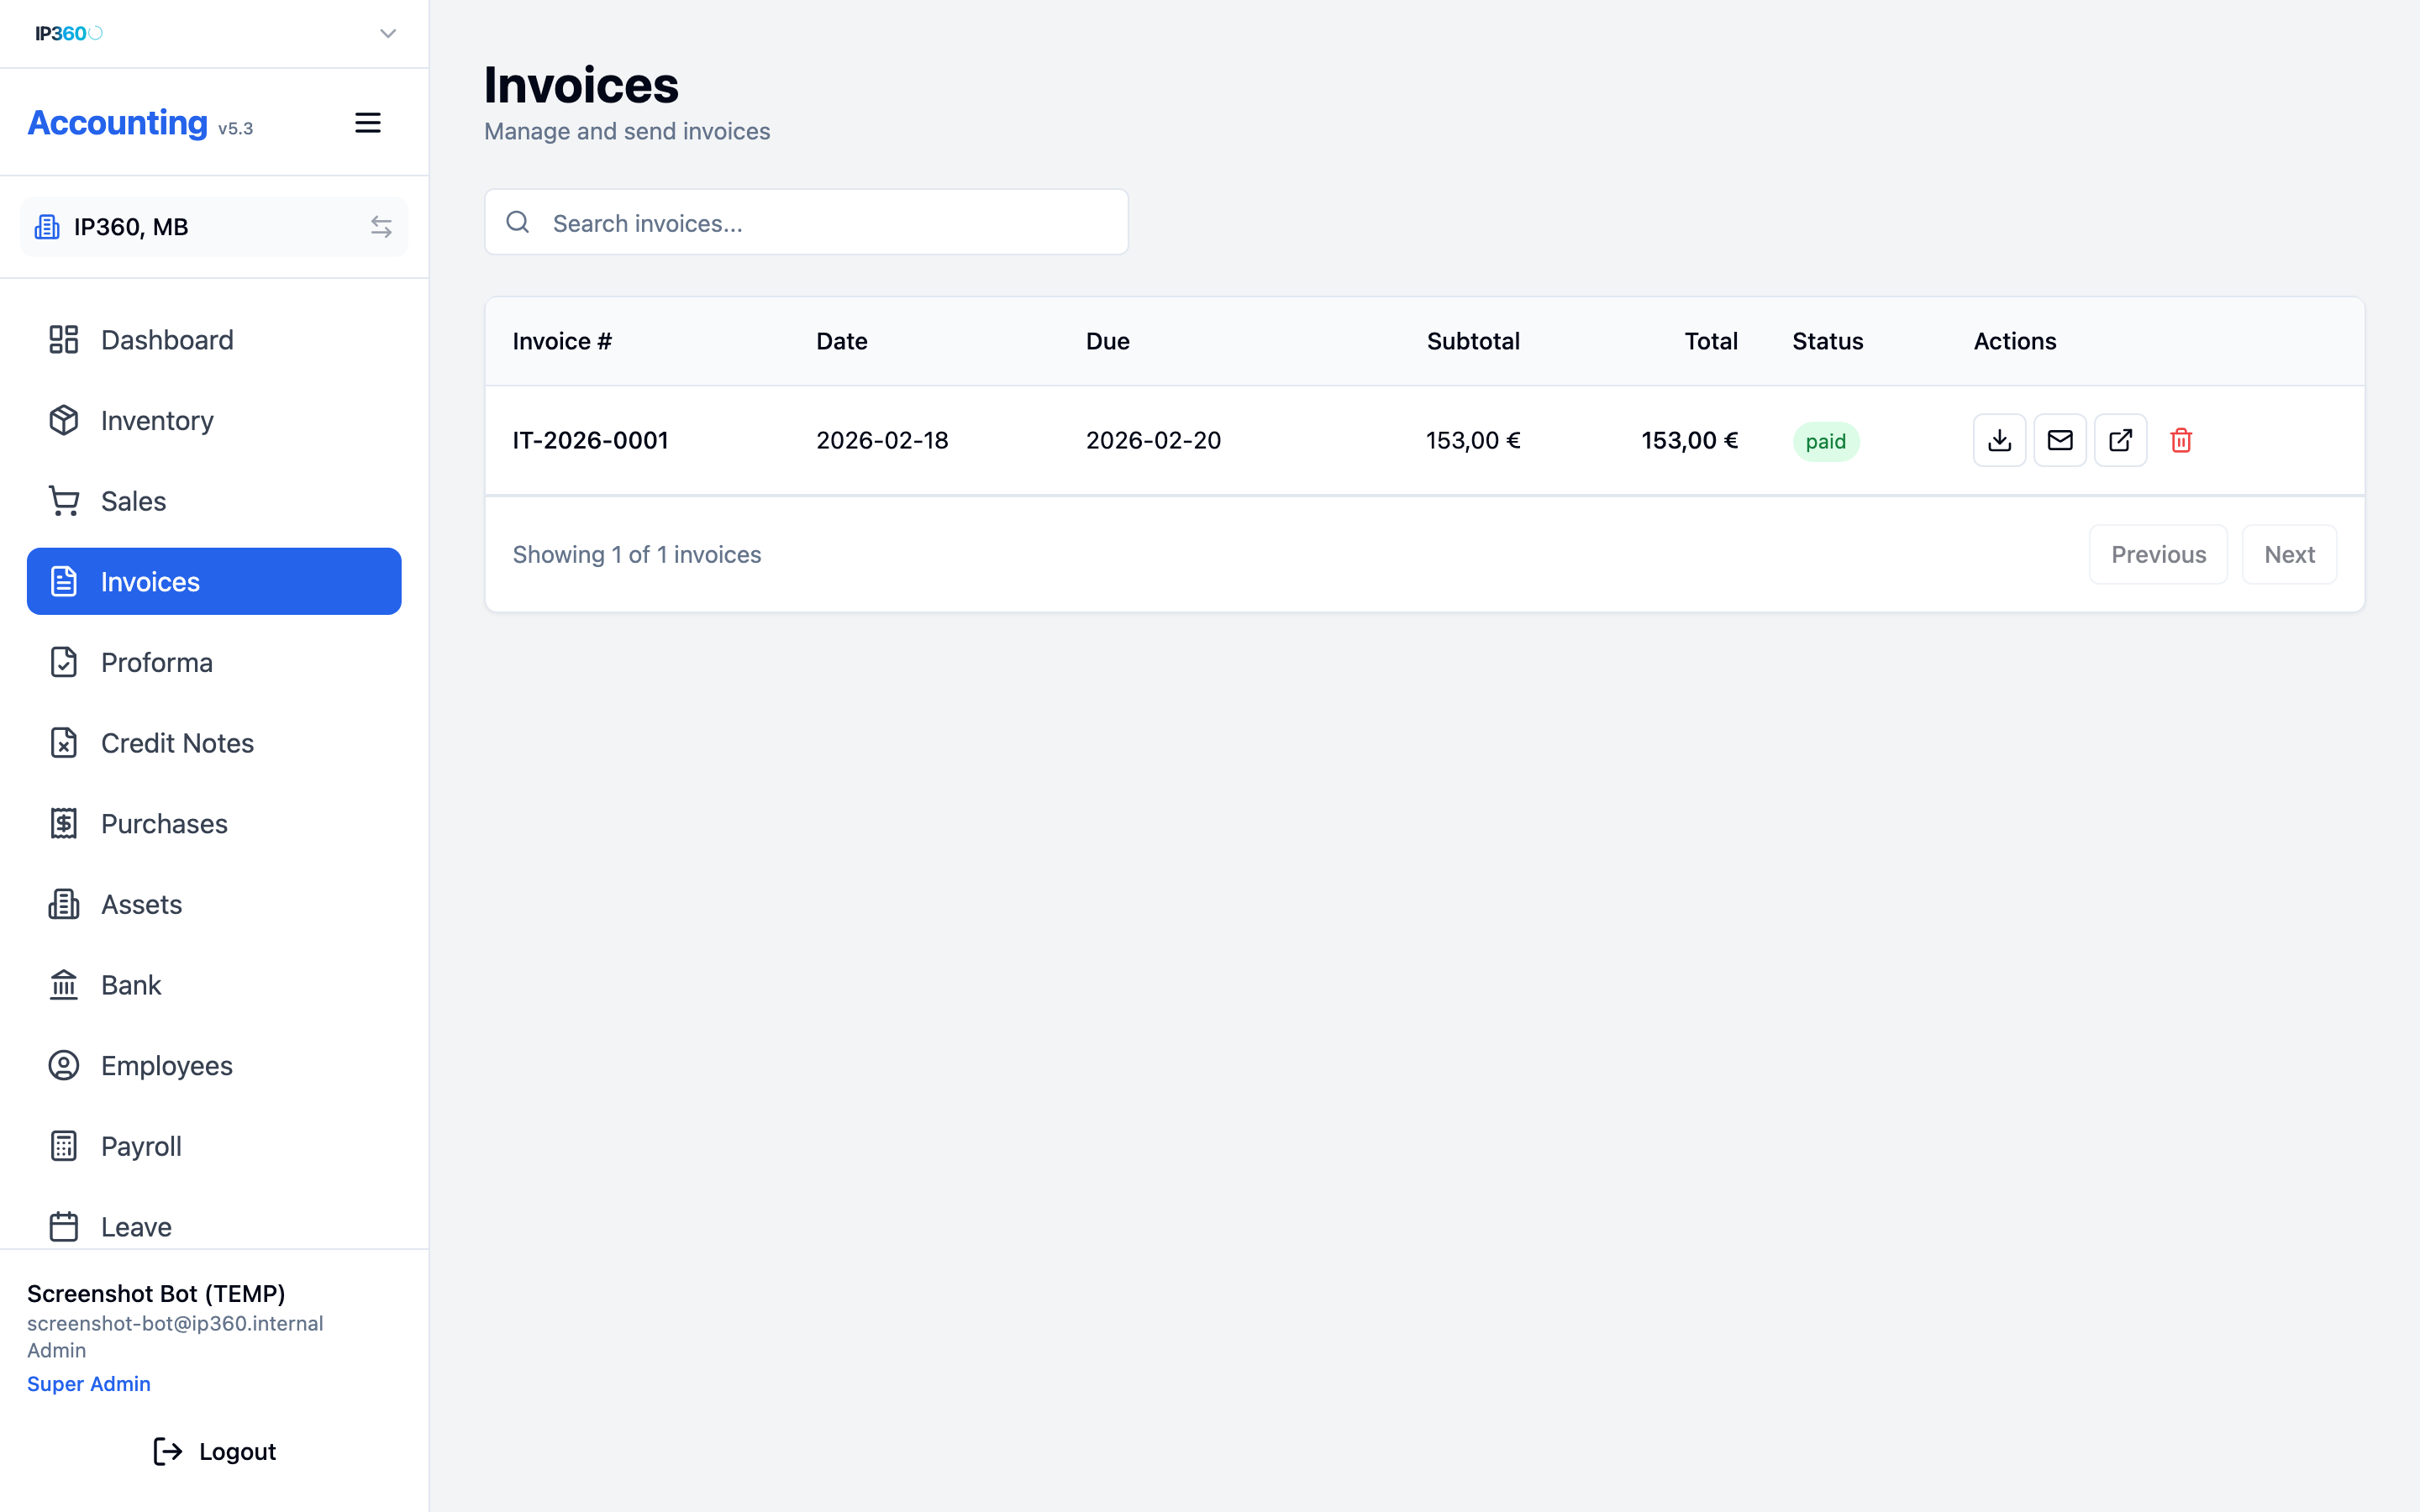Go to Purchases
Screen dimensions: 2420x1512
[x=214, y=823]
